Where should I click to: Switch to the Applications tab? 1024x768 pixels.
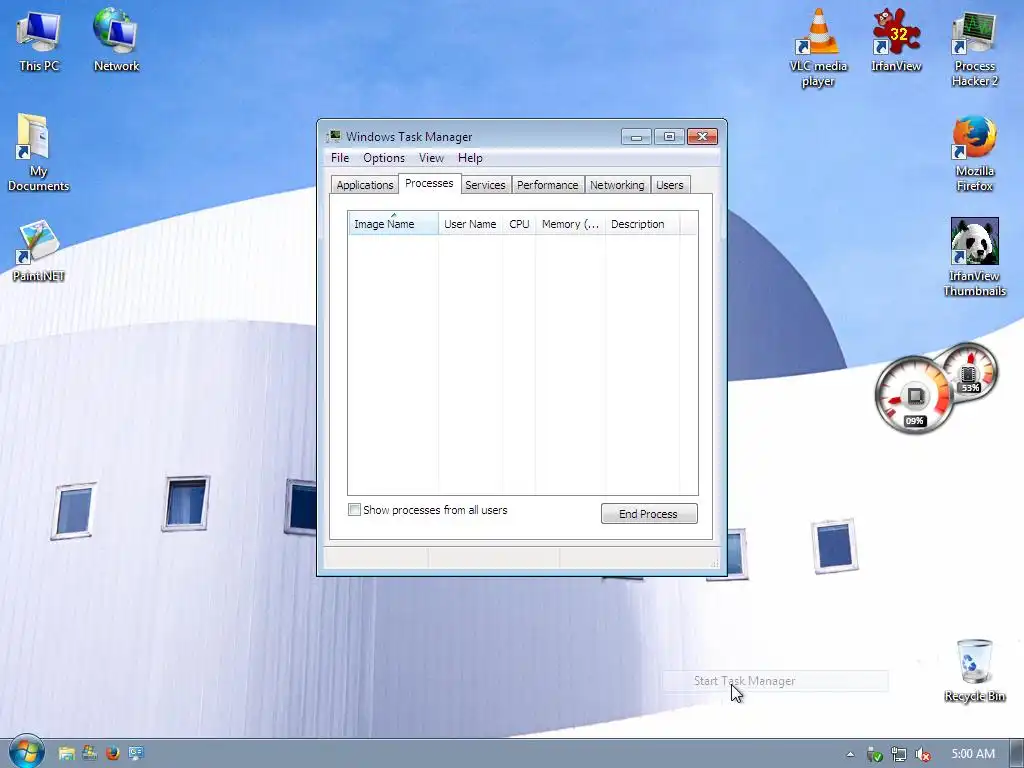coord(364,185)
